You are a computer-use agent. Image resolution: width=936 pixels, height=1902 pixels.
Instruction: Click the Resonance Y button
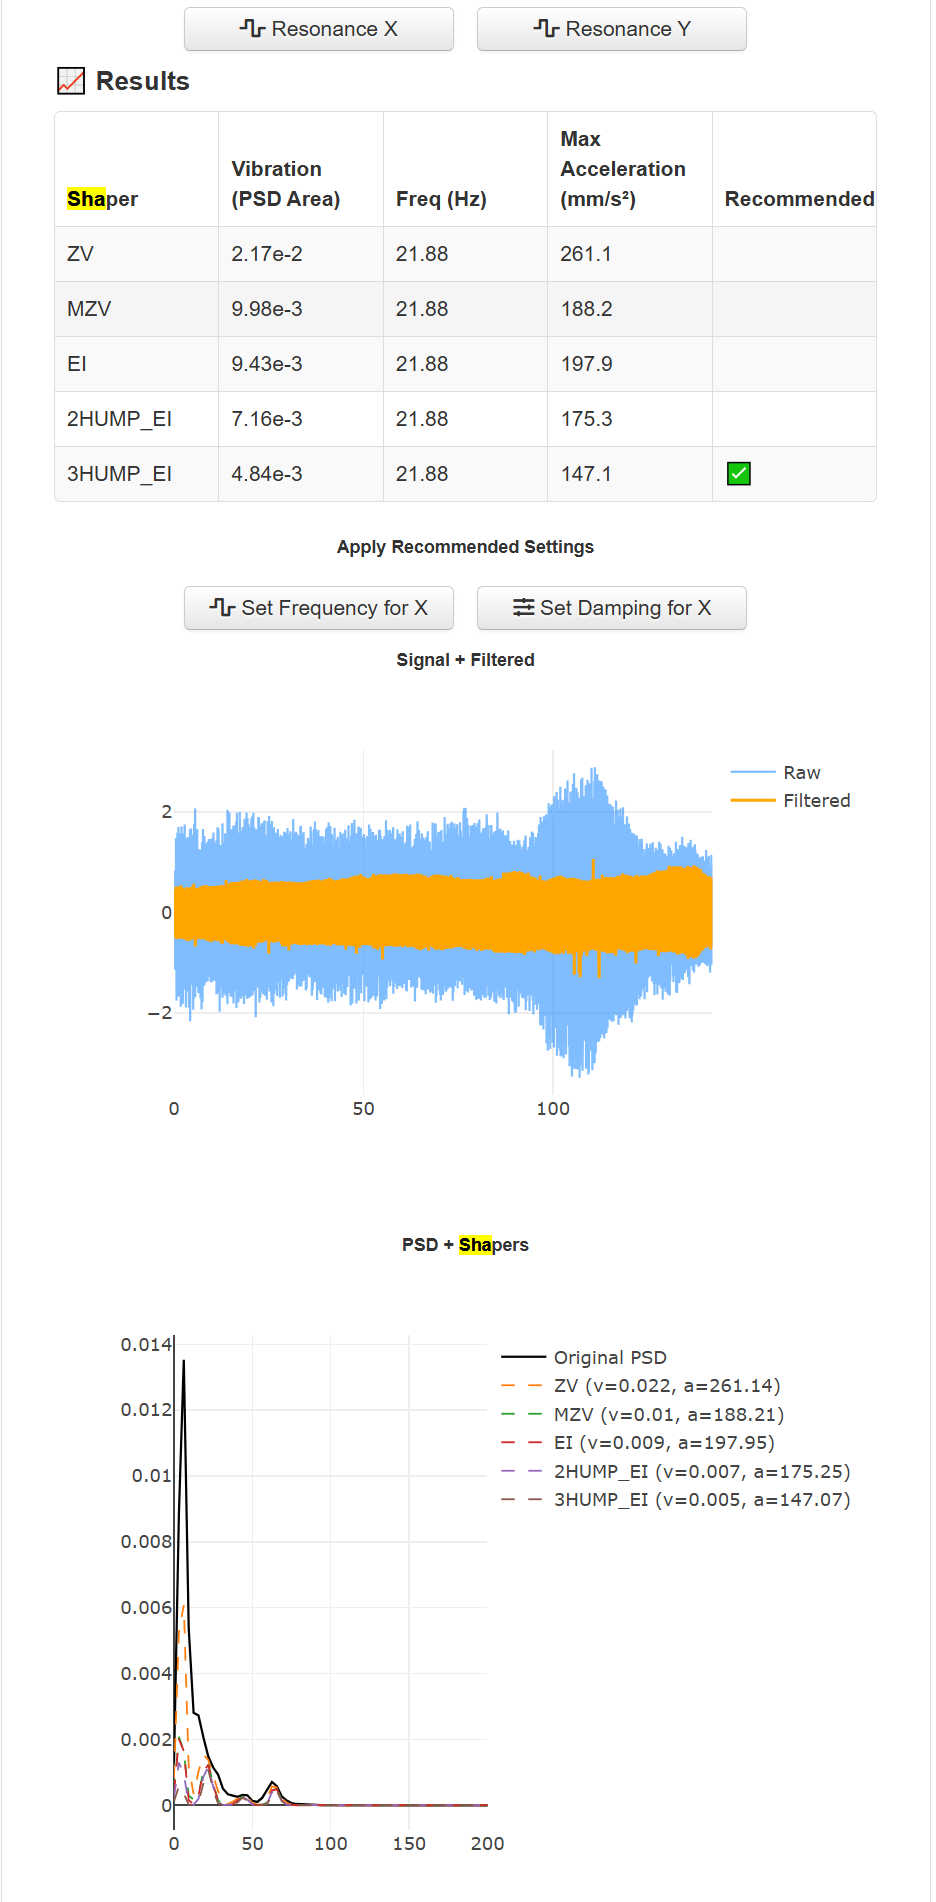[611, 29]
